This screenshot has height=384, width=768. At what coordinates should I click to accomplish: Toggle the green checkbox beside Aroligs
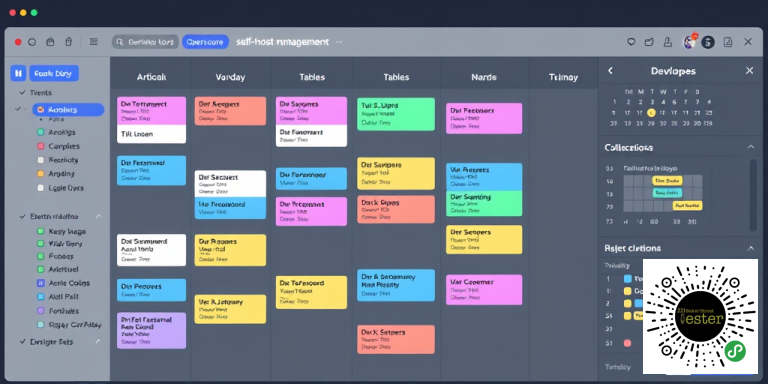click(41, 132)
